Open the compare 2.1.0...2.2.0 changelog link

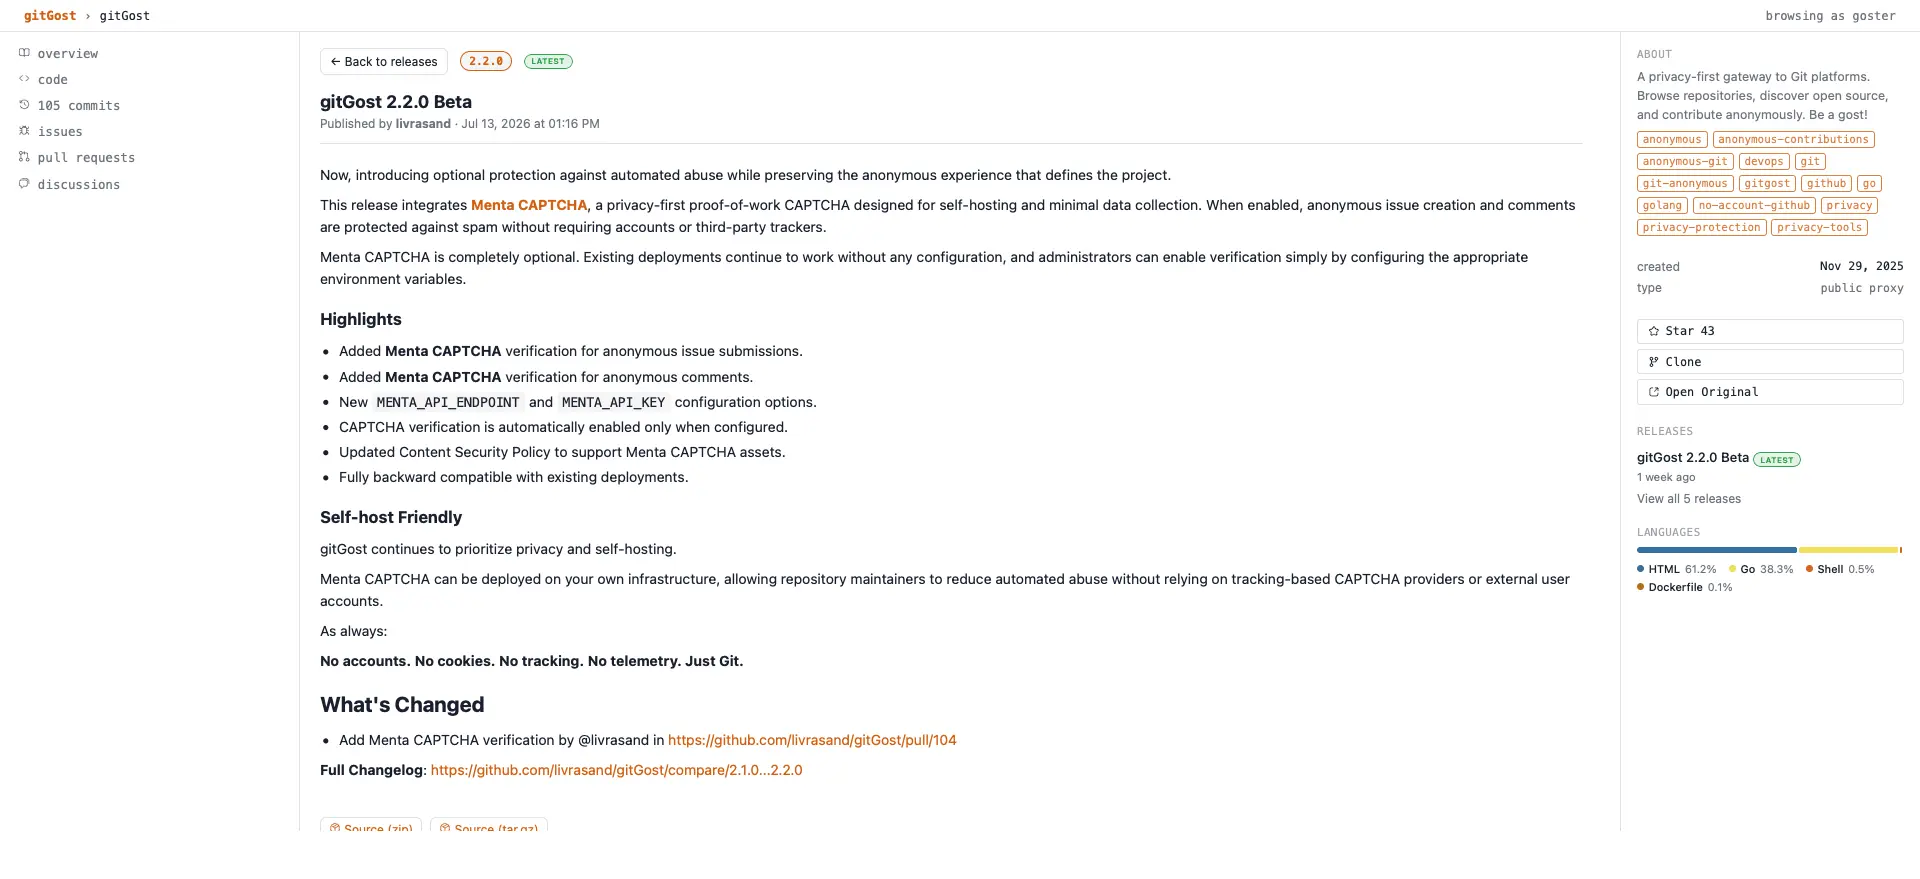(x=616, y=770)
